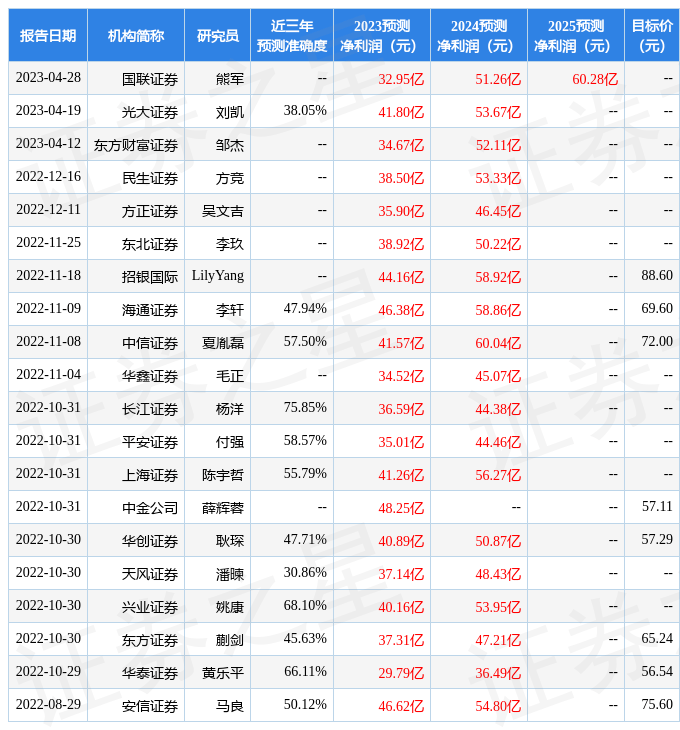Click target price 72.00
Image resolution: width=680 pixels, height=730 pixels.
click(x=657, y=342)
